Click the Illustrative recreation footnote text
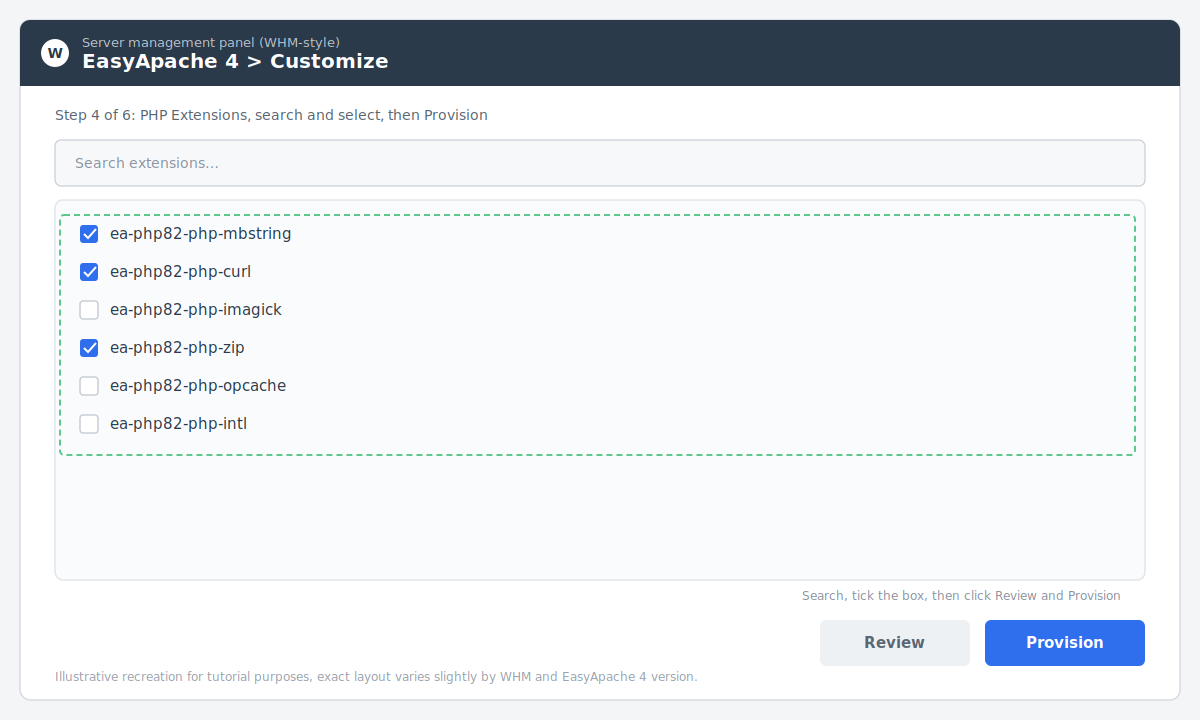The height and width of the screenshot is (720, 1200). click(x=376, y=677)
